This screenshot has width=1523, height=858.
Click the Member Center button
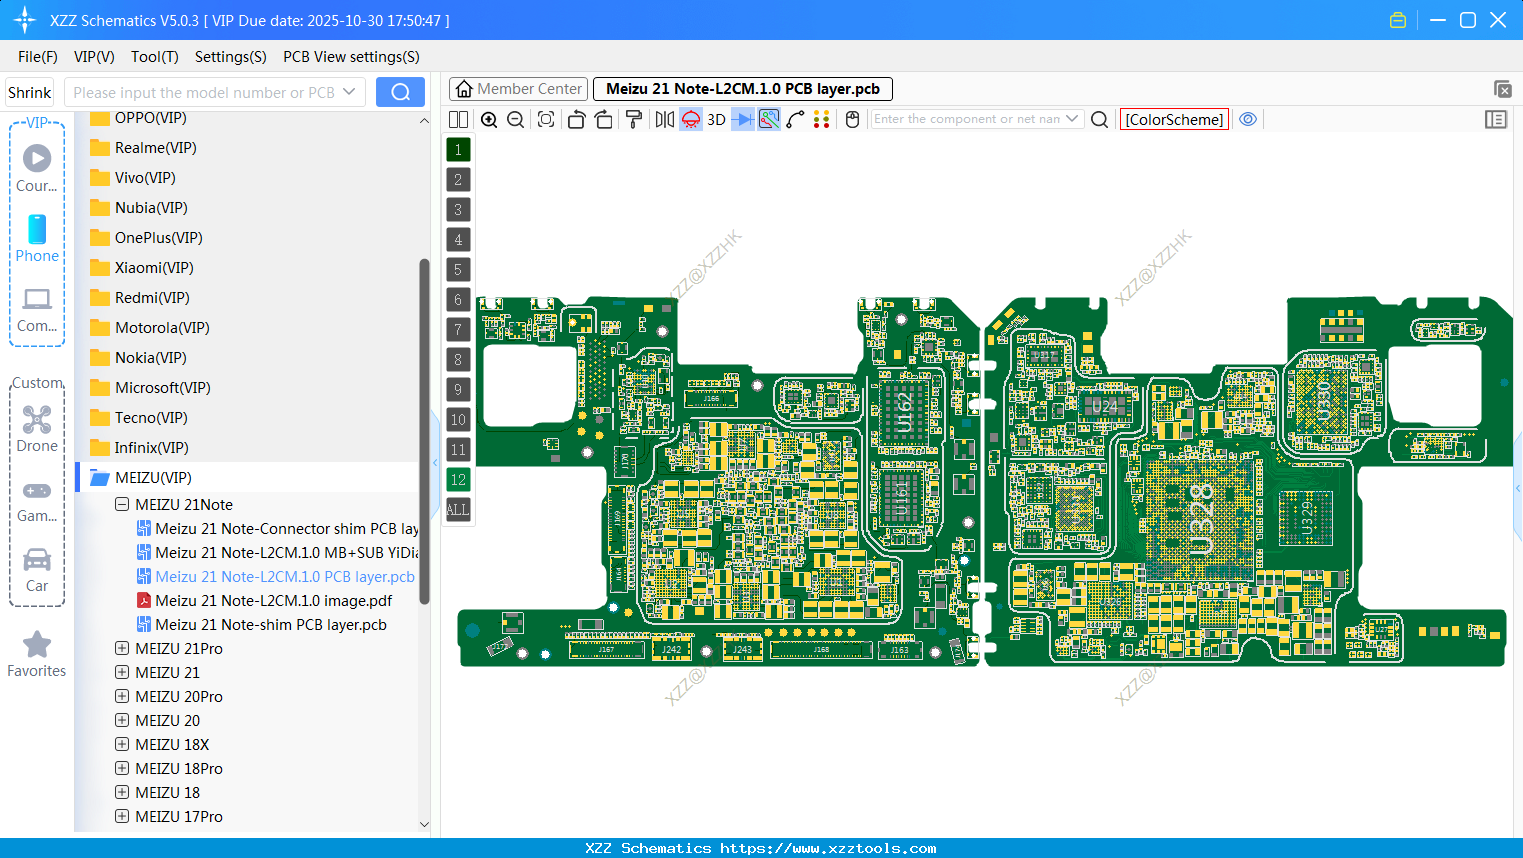(x=518, y=89)
